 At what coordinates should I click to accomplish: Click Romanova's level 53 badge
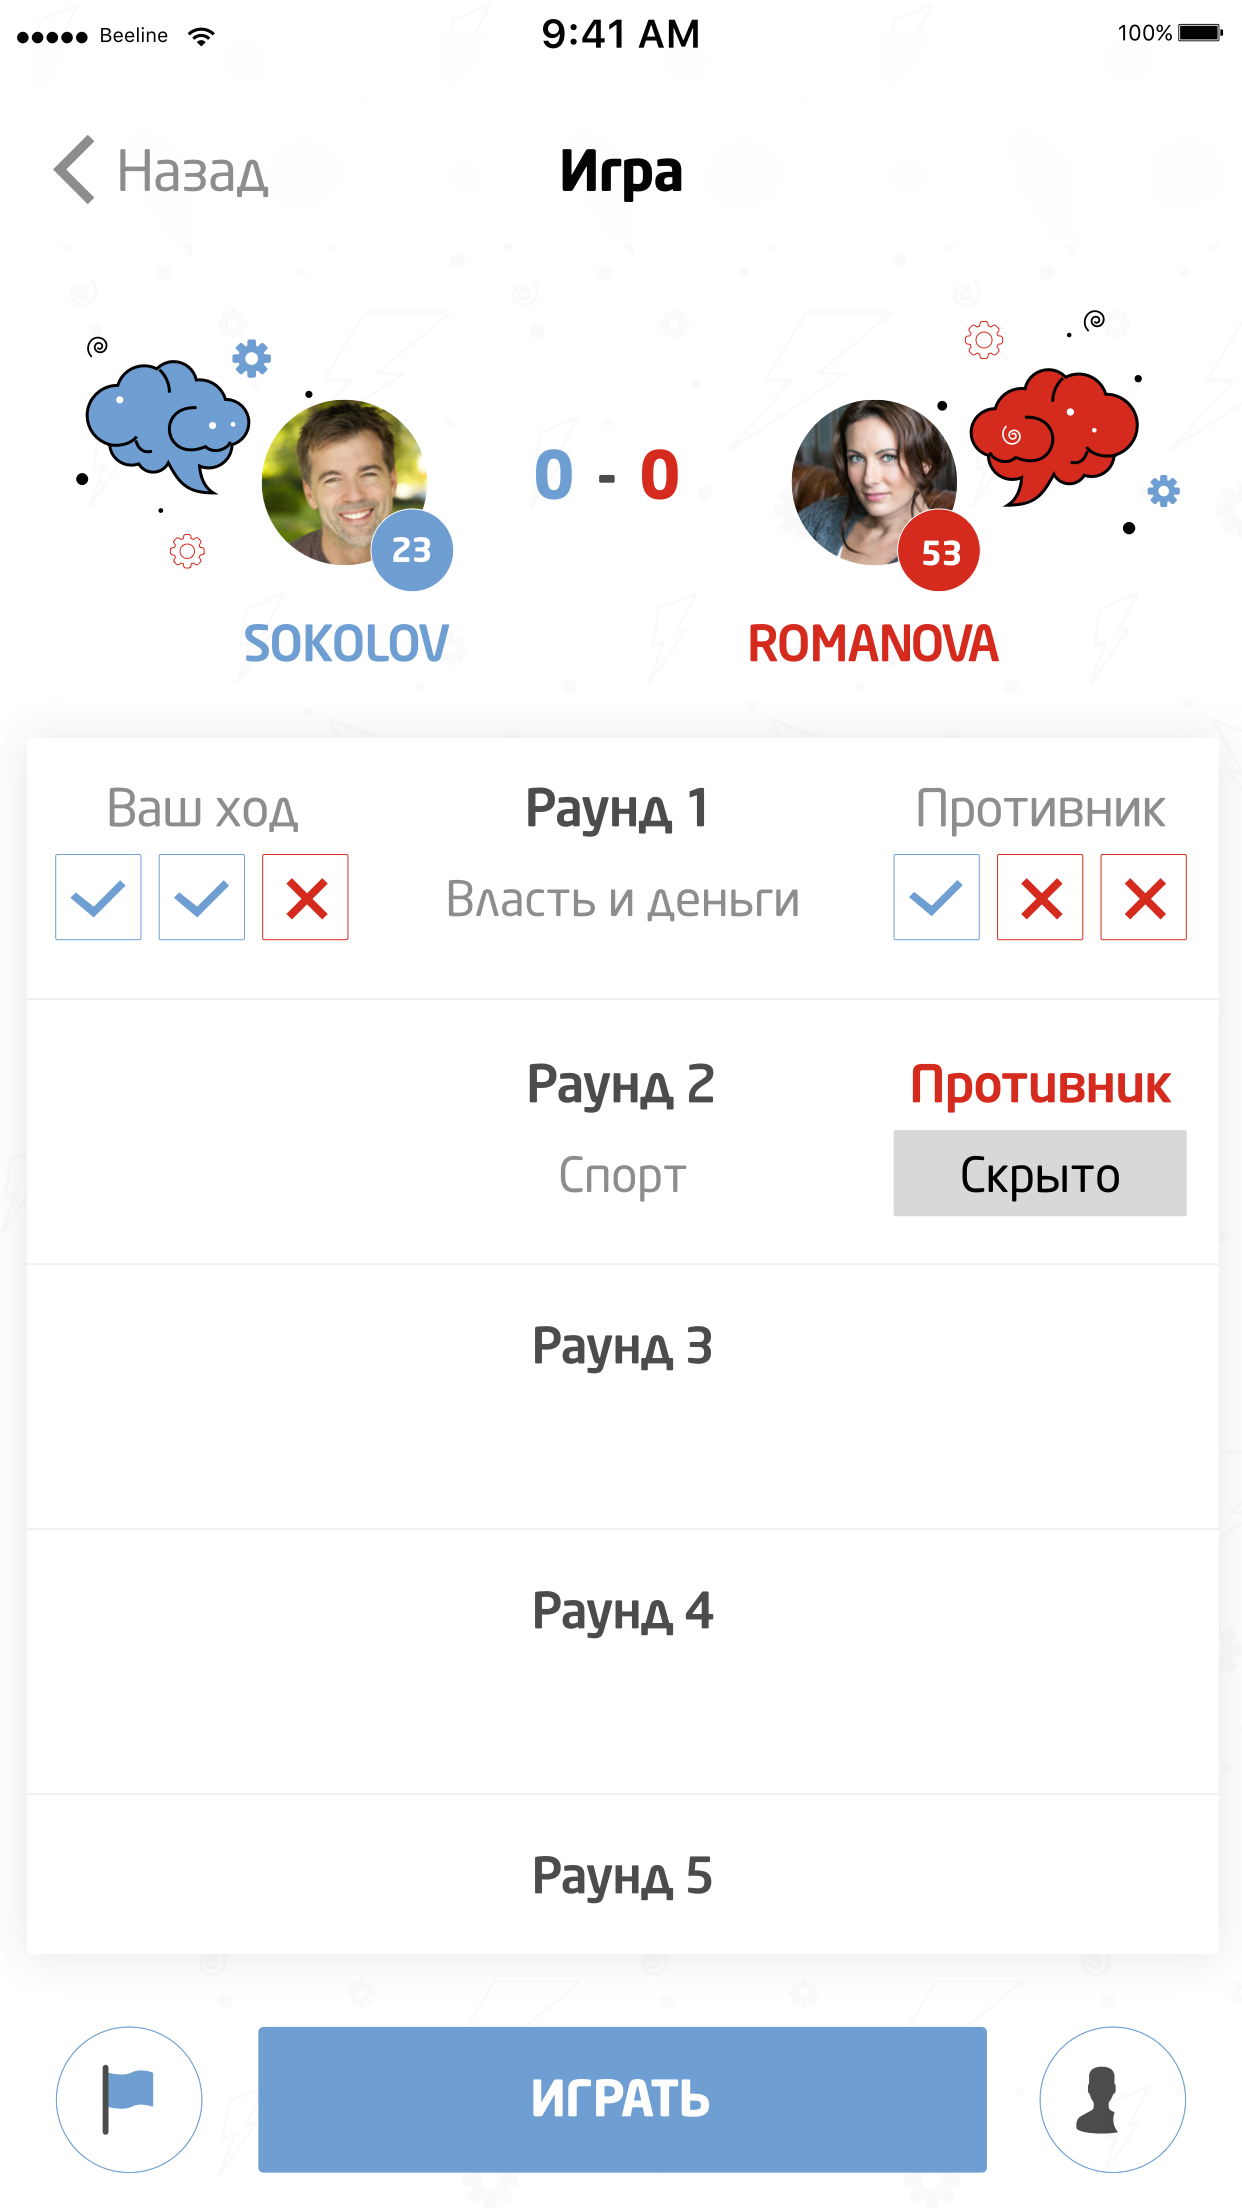[x=939, y=551]
